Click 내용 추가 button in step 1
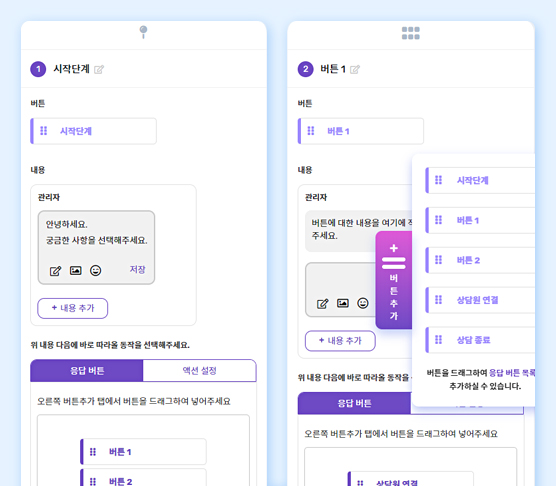This screenshot has width=556, height=486. tap(73, 308)
